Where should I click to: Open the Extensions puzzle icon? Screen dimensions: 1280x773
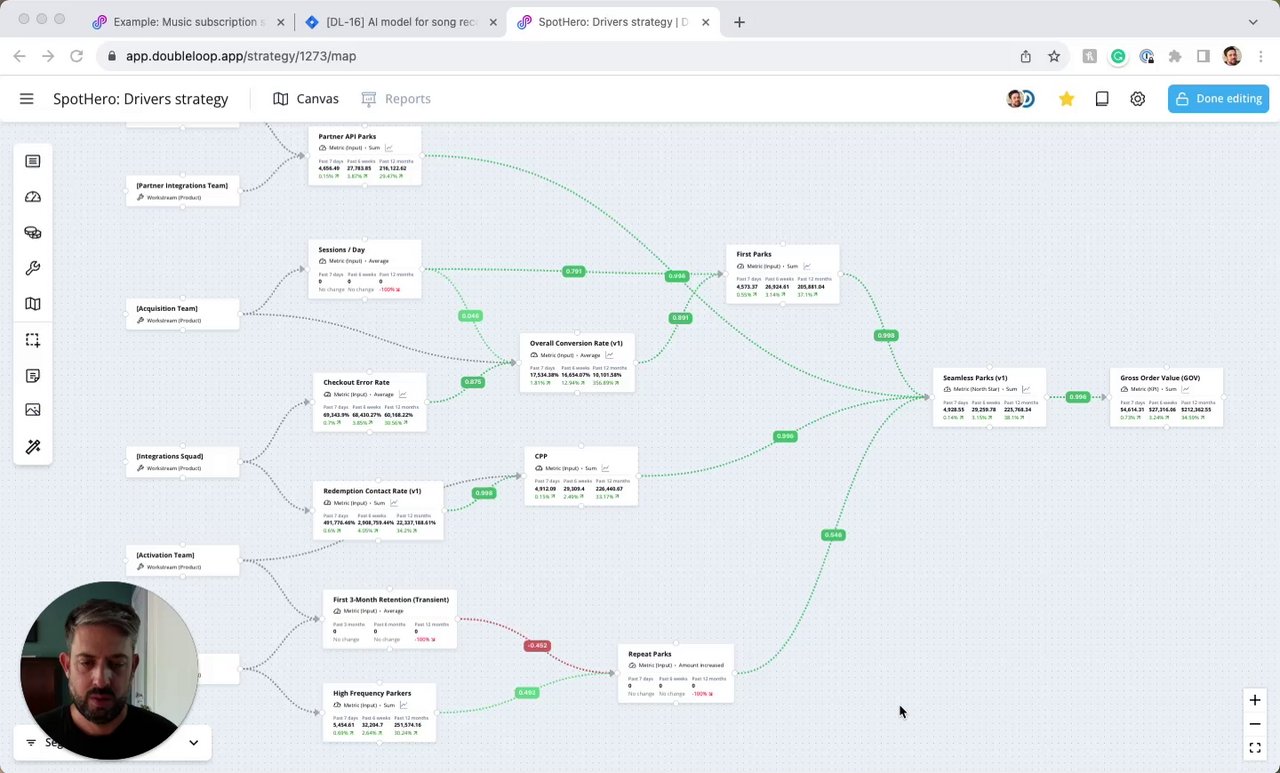point(1175,57)
